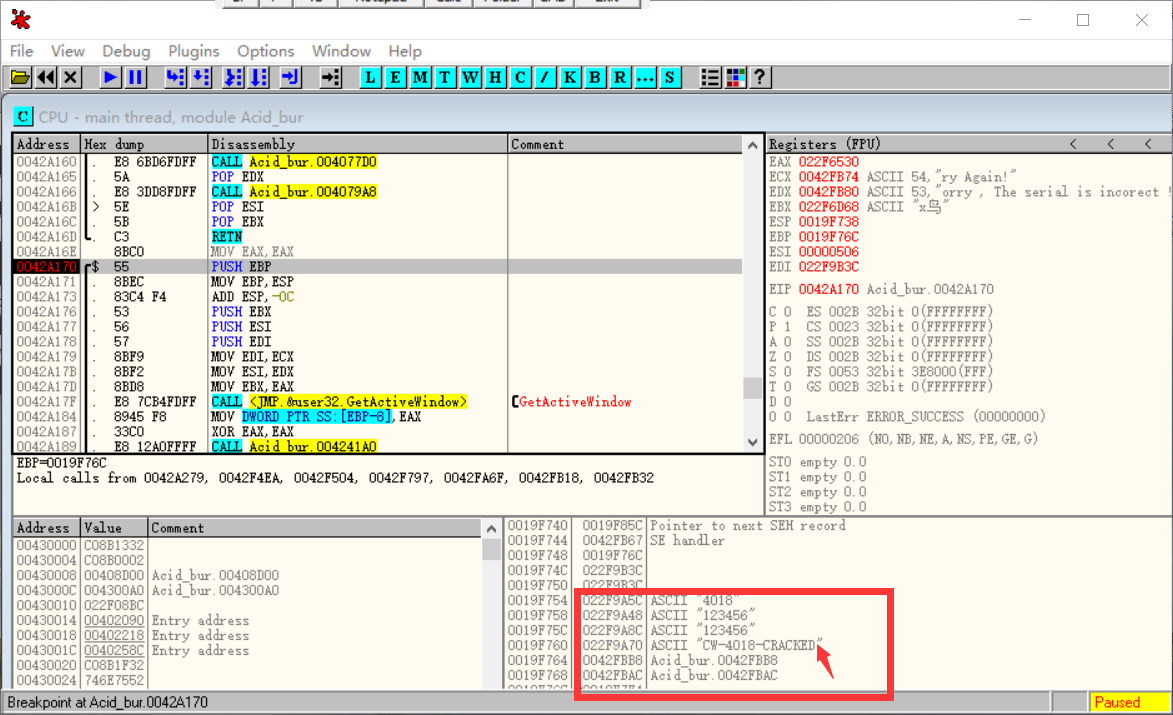Image resolution: width=1173 pixels, height=715 pixels.
Task: Show Threads window with T button
Action: click(445, 77)
